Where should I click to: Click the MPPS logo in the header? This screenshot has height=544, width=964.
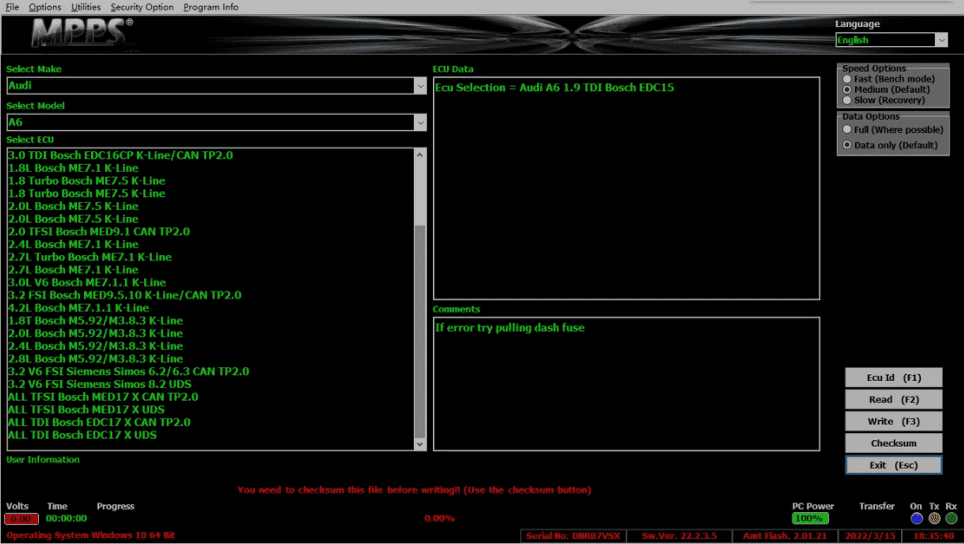[81, 34]
